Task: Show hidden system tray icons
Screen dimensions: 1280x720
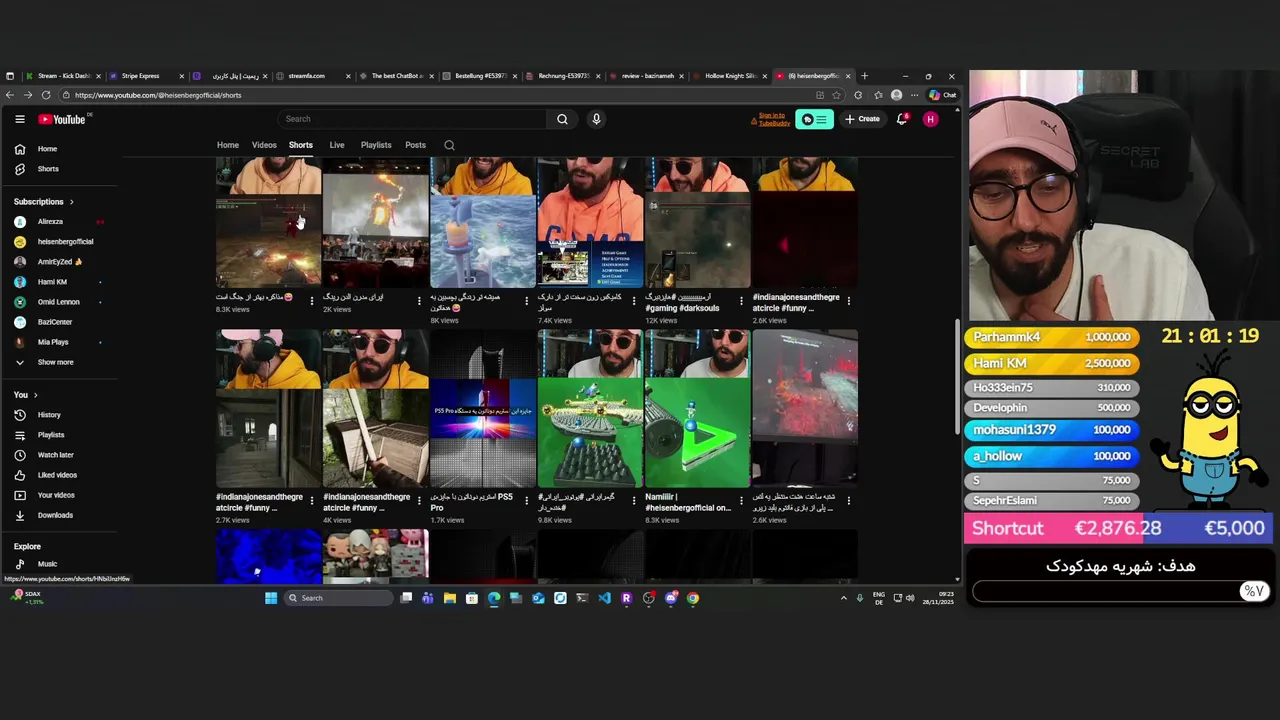Action: 843,598
